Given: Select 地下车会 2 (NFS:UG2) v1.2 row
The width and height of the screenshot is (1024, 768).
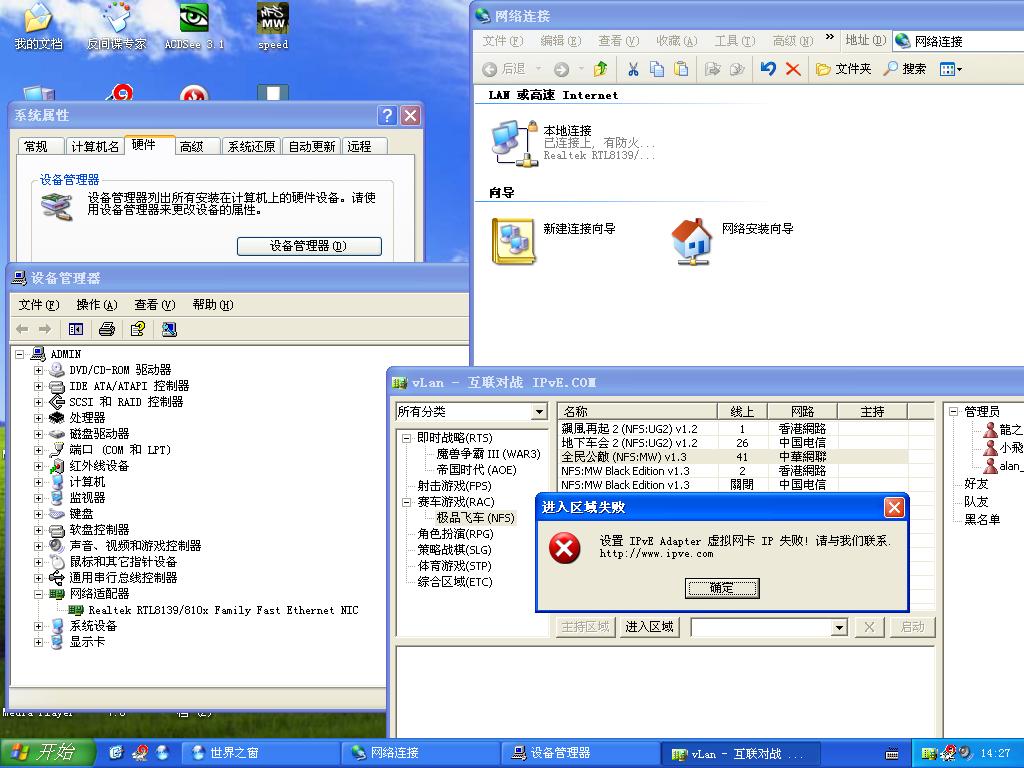Looking at the screenshot, I should click(x=734, y=443).
